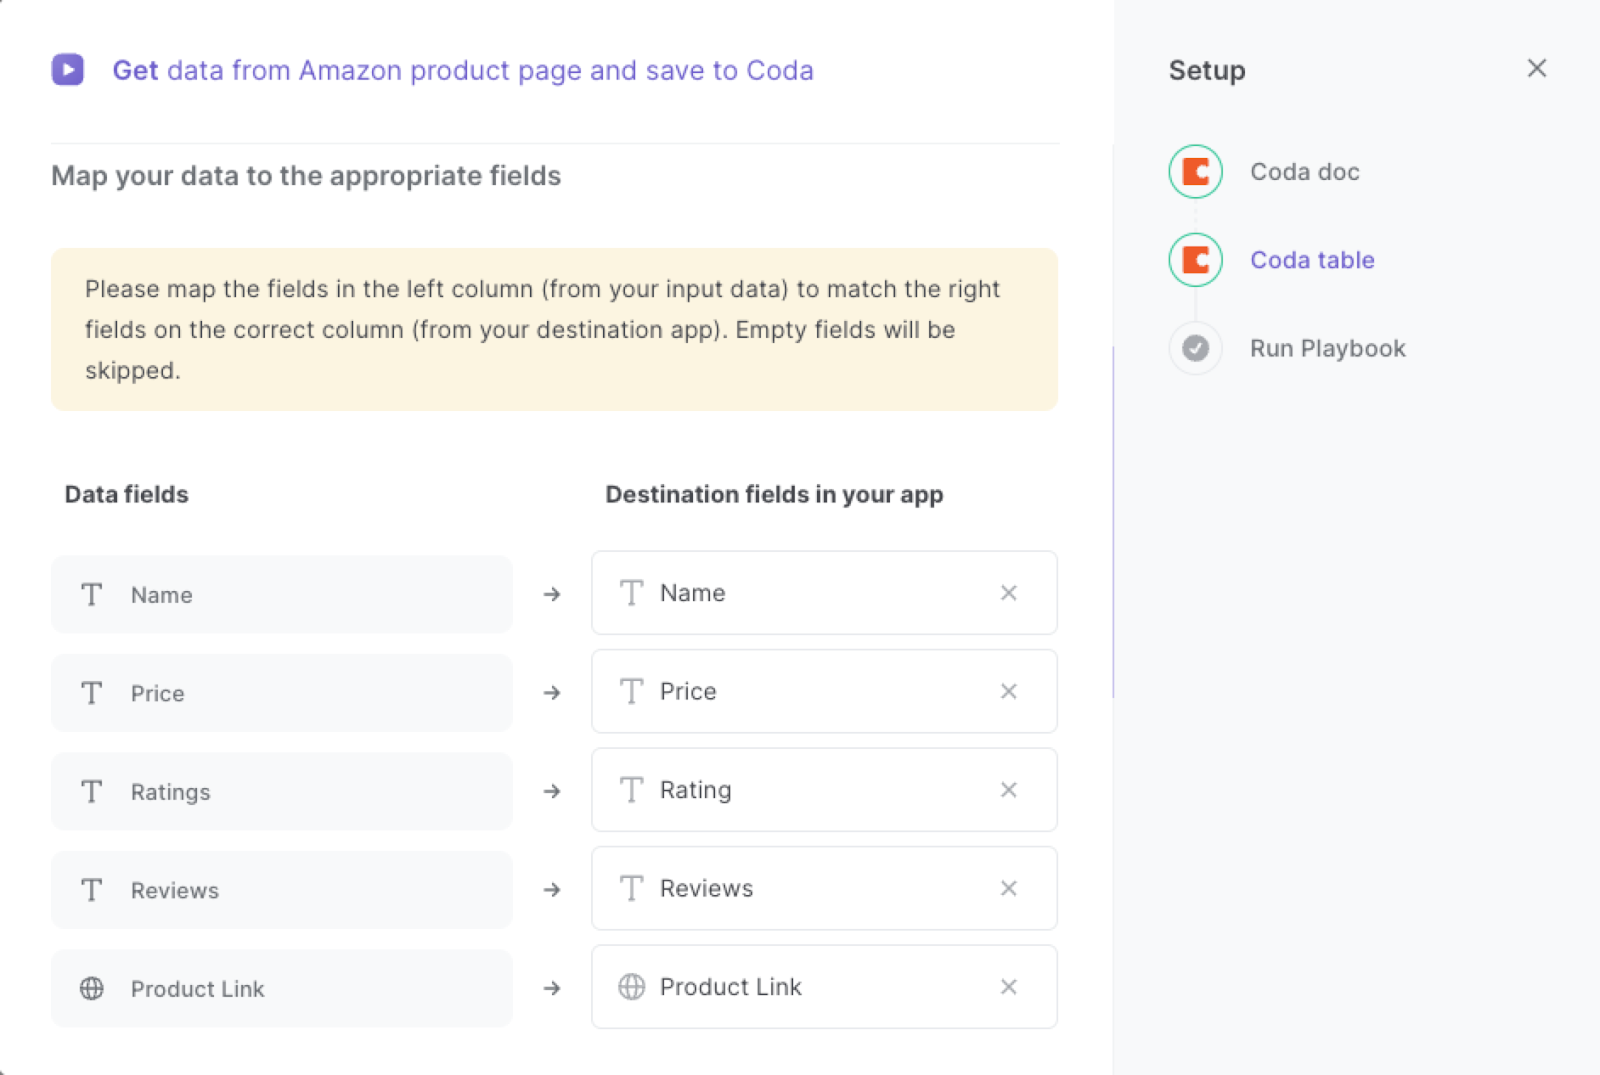Click the vertical scrollbar of mapping panel

coord(1113,522)
